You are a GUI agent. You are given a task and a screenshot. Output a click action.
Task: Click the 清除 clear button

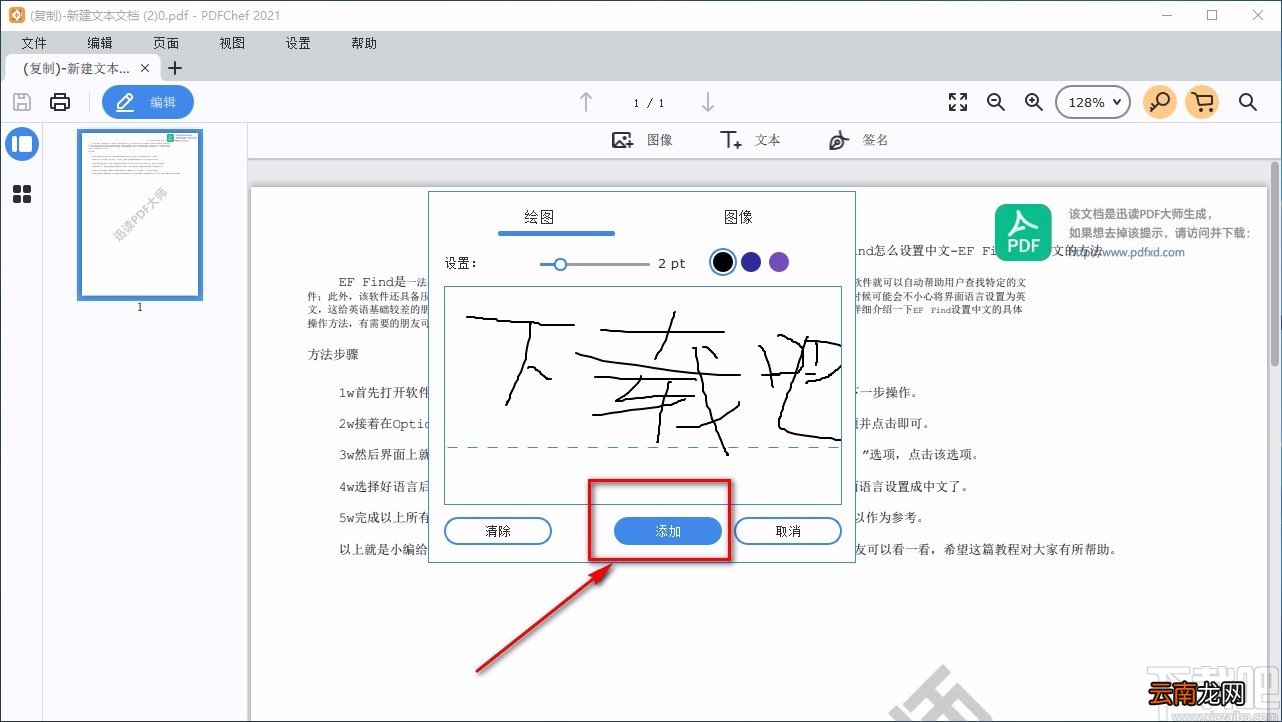coord(498,531)
